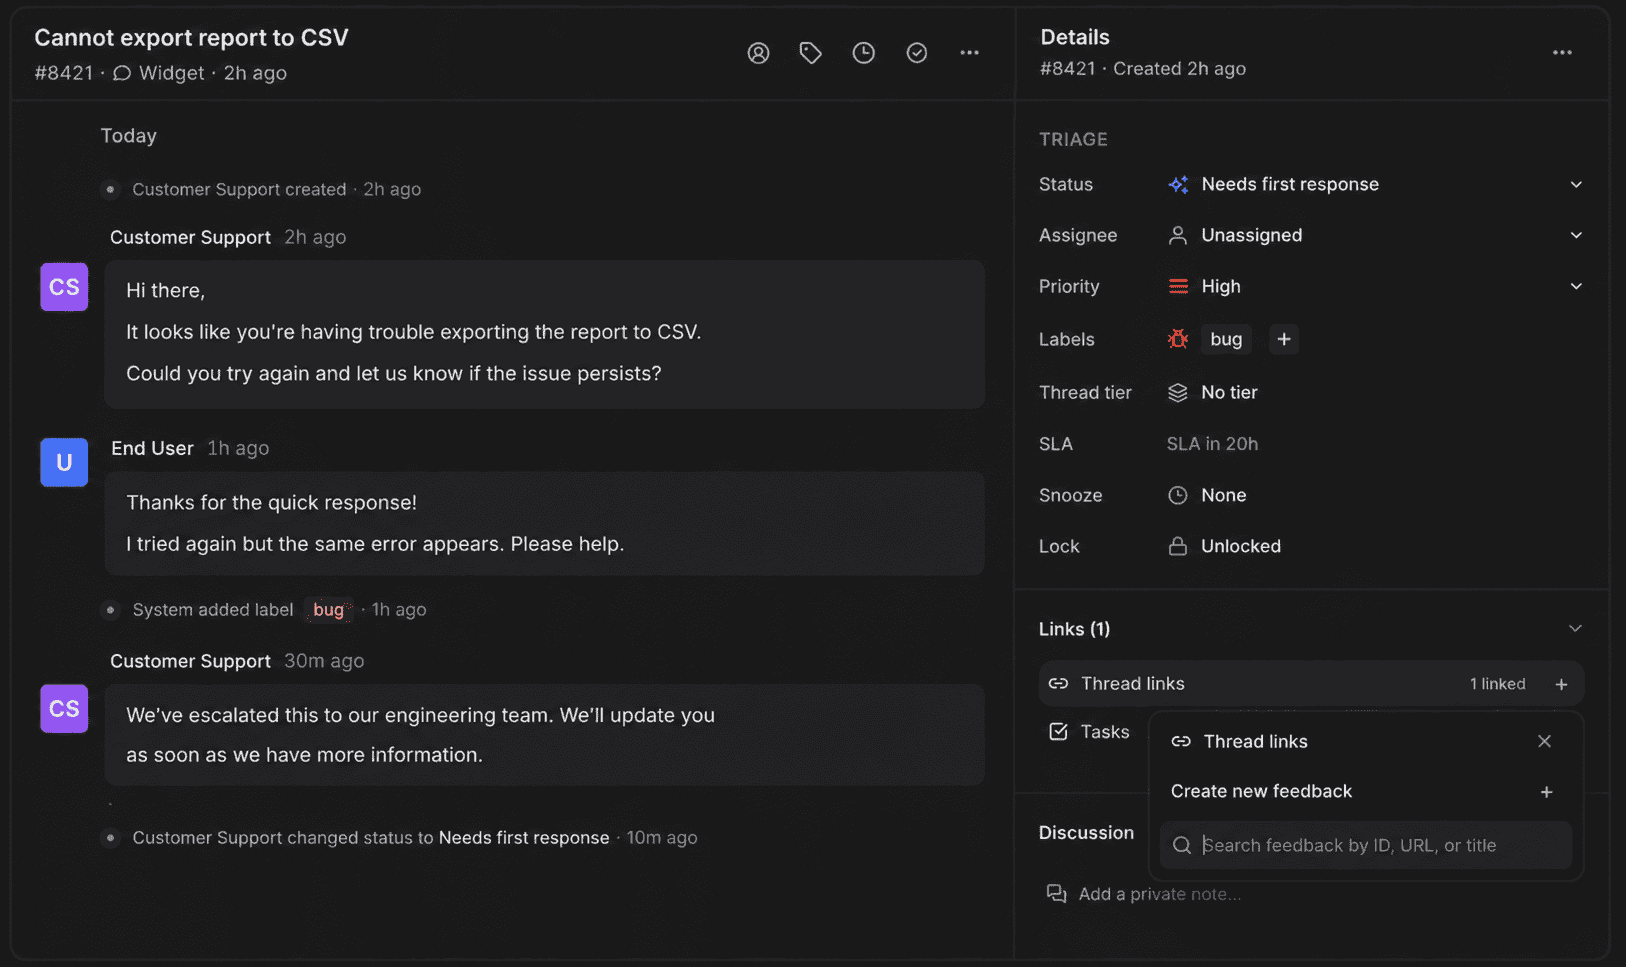Click the bug label chip in Labels

1226,339
